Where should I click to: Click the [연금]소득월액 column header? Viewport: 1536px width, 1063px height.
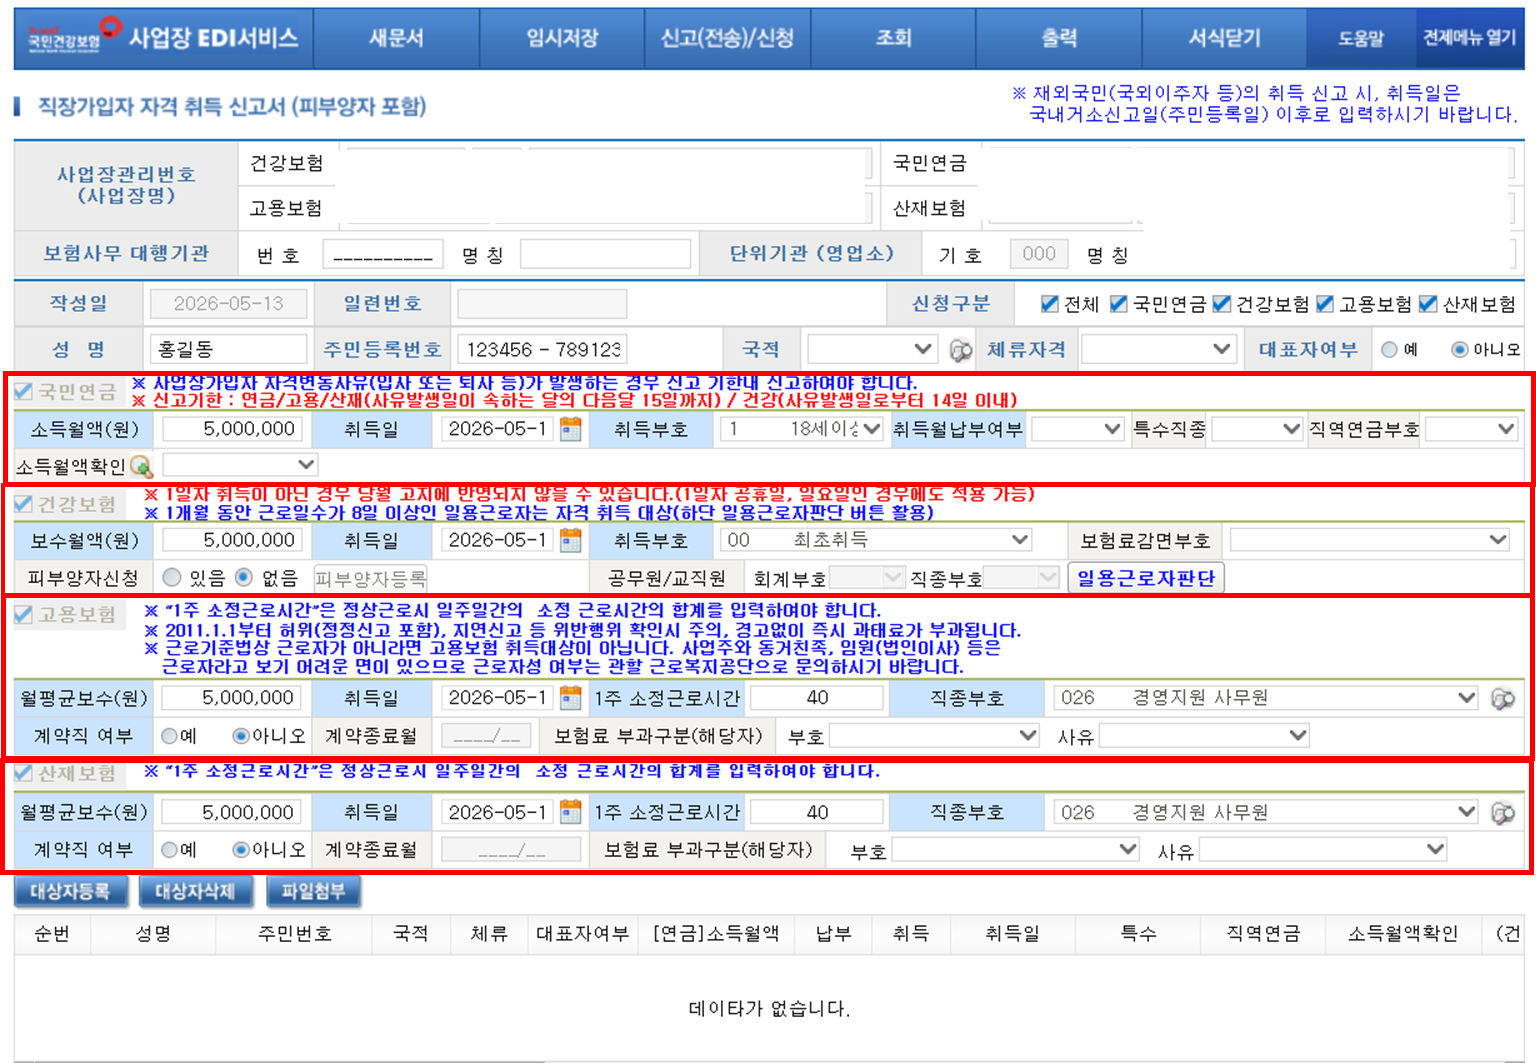point(715,933)
